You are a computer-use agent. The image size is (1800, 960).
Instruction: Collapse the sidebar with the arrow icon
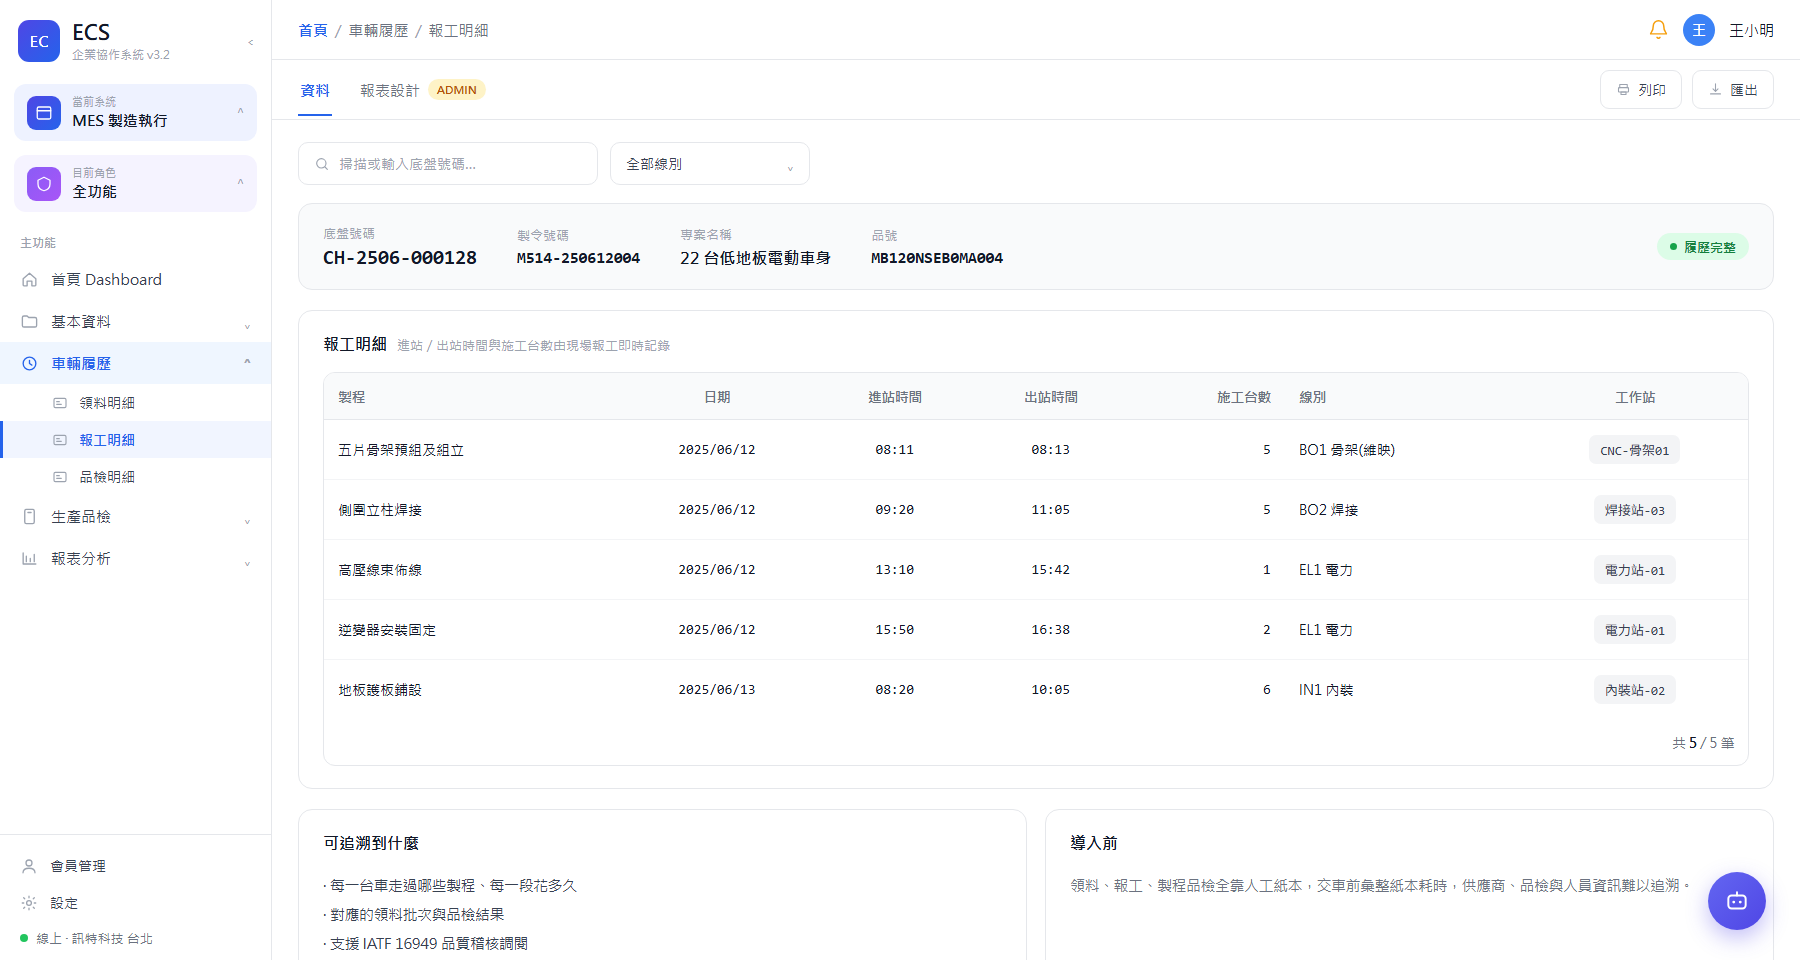click(x=250, y=42)
